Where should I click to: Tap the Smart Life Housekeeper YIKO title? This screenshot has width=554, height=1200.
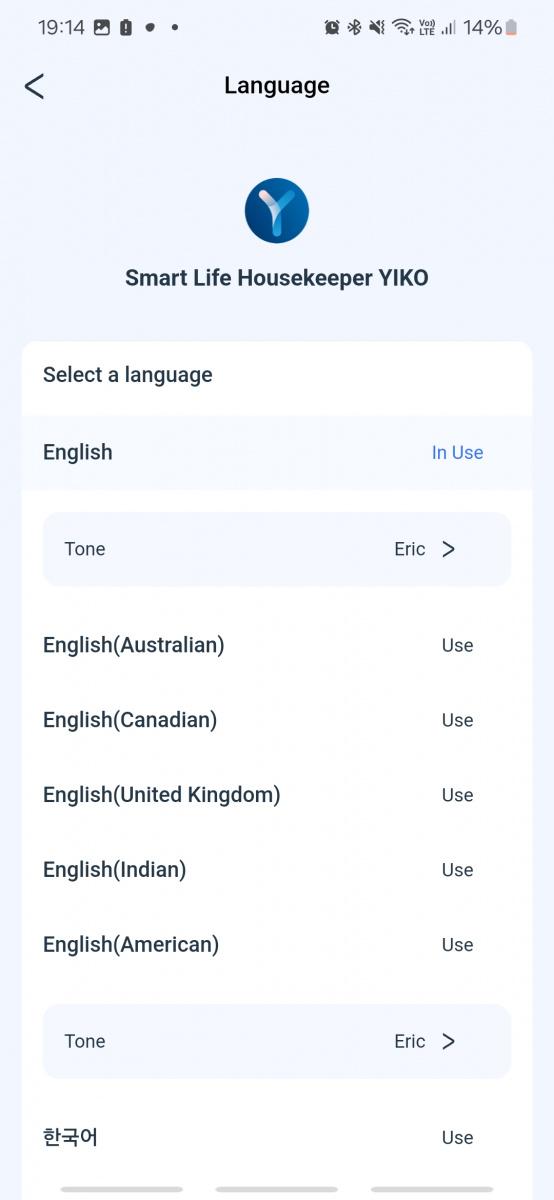click(x=277, y=278)
